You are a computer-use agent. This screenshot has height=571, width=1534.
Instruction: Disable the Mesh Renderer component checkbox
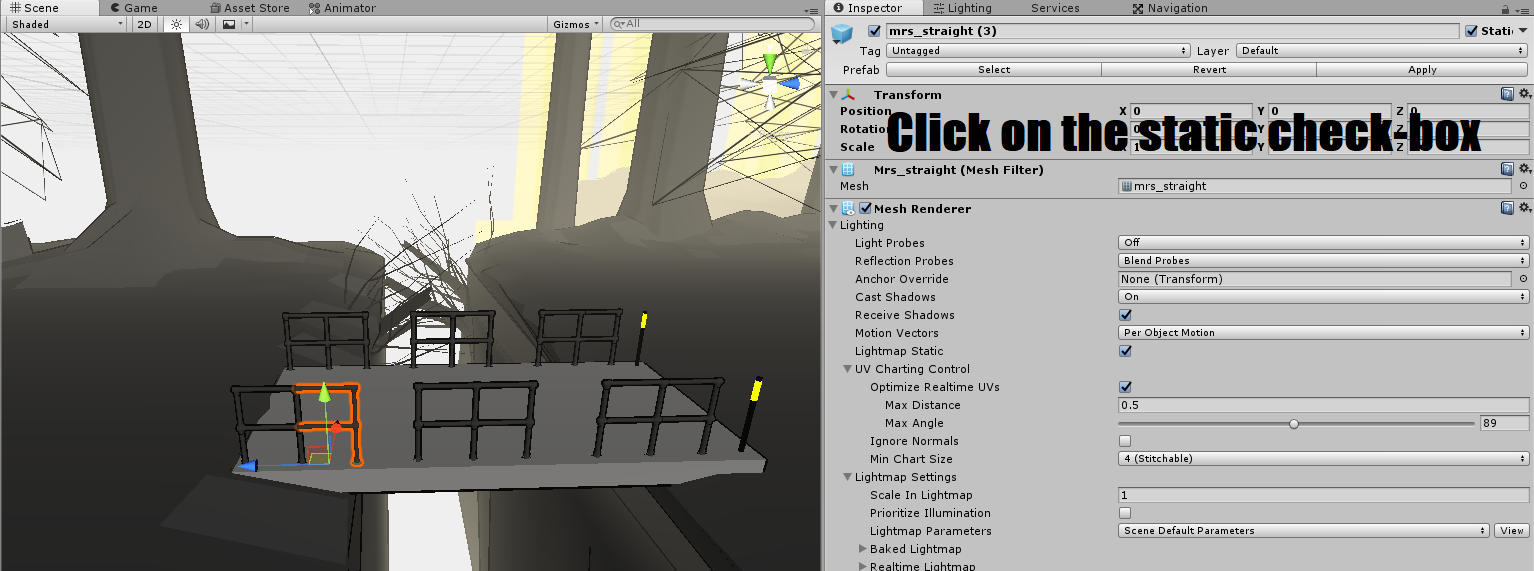pyautogui.click(x=866, y=208)
